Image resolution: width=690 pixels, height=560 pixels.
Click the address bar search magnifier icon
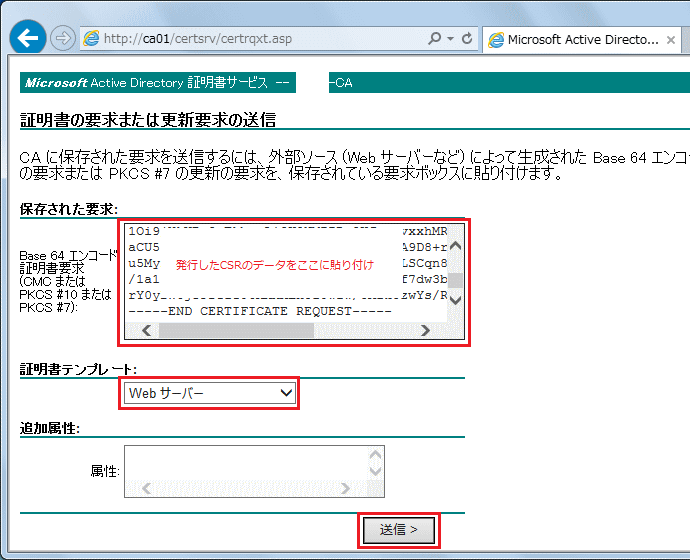(434, 39)
